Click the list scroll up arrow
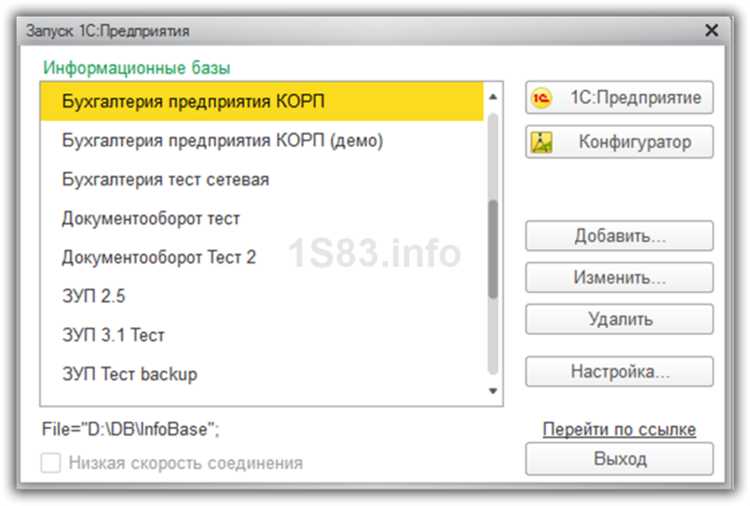The image size is (750, 506). (493, 97)
